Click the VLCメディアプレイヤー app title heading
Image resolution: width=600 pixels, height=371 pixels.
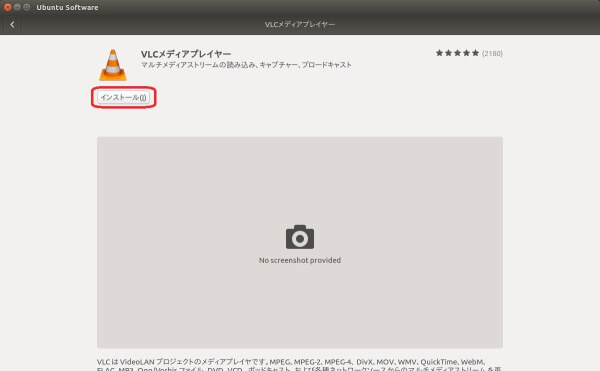click(186, 54)
